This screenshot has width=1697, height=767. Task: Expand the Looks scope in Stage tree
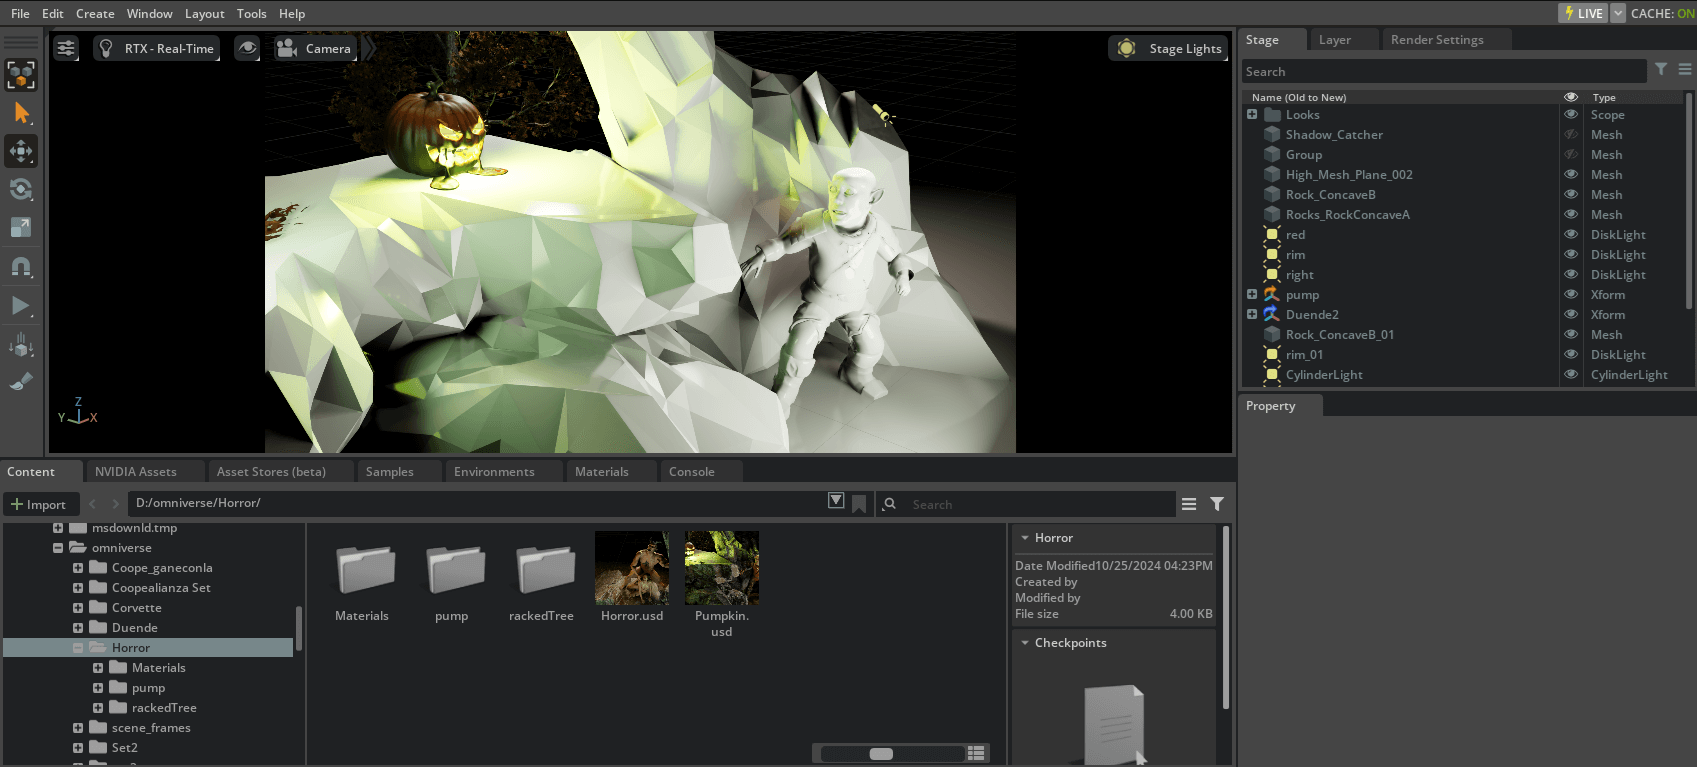[x=1252, y=114]
